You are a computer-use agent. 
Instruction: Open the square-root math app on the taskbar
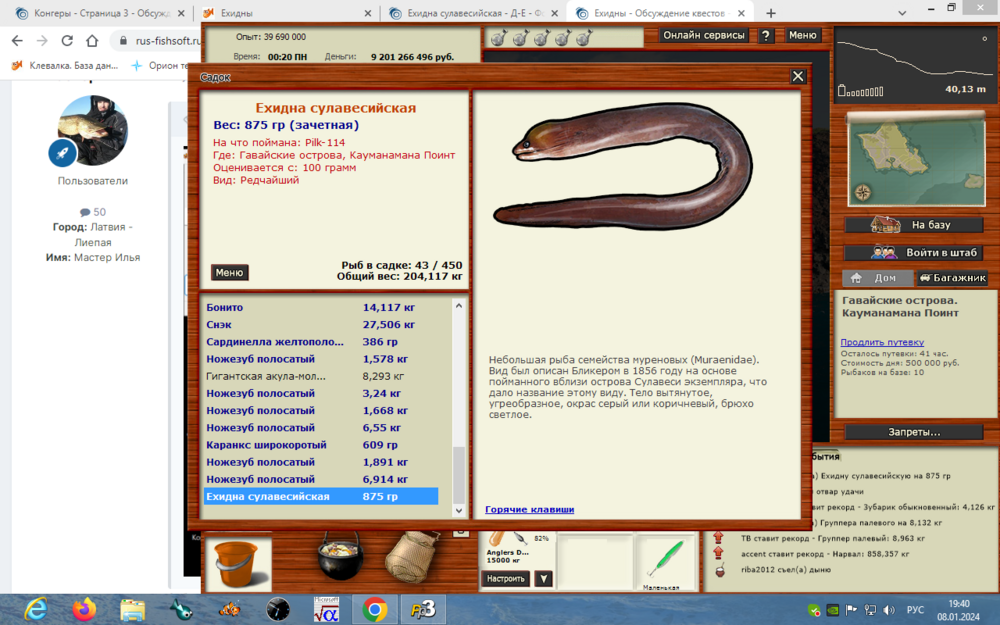click(x=326, y=609)
